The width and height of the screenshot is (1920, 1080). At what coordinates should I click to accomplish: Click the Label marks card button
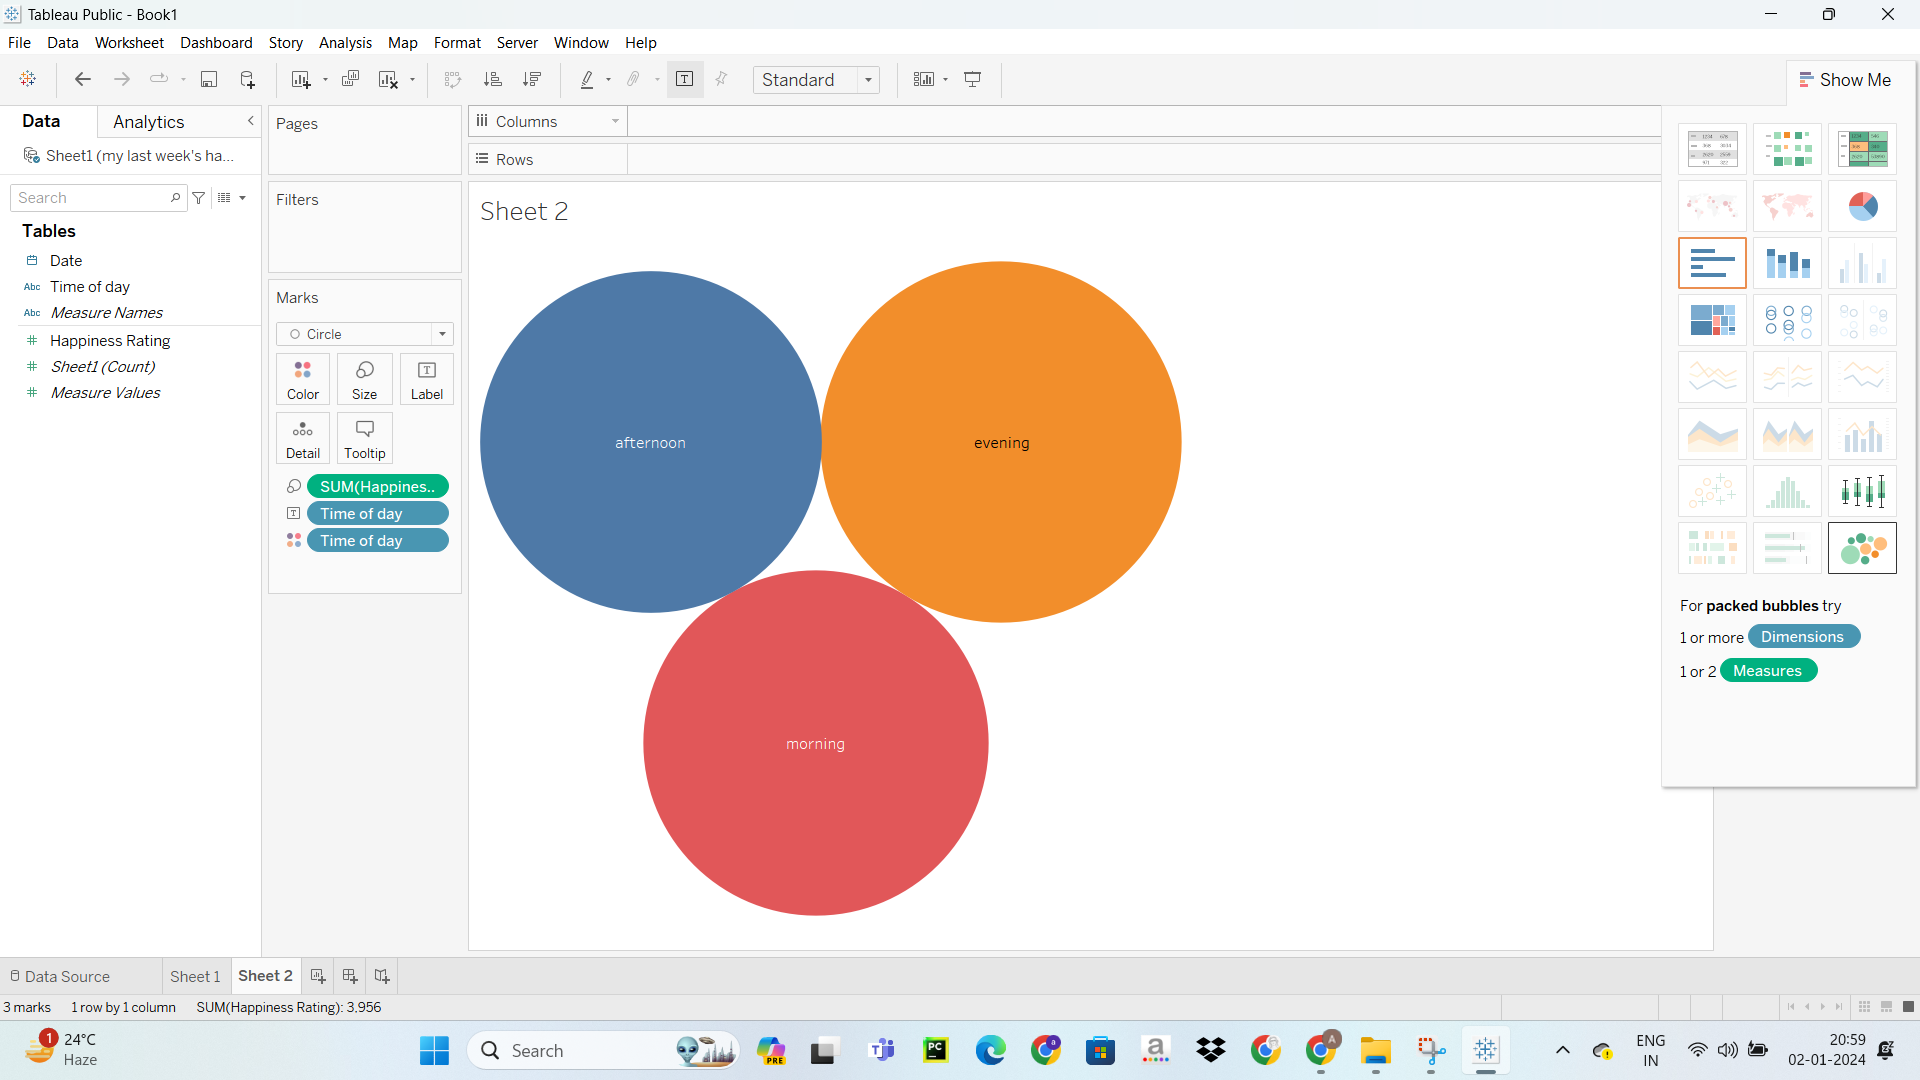click(427, 380)
